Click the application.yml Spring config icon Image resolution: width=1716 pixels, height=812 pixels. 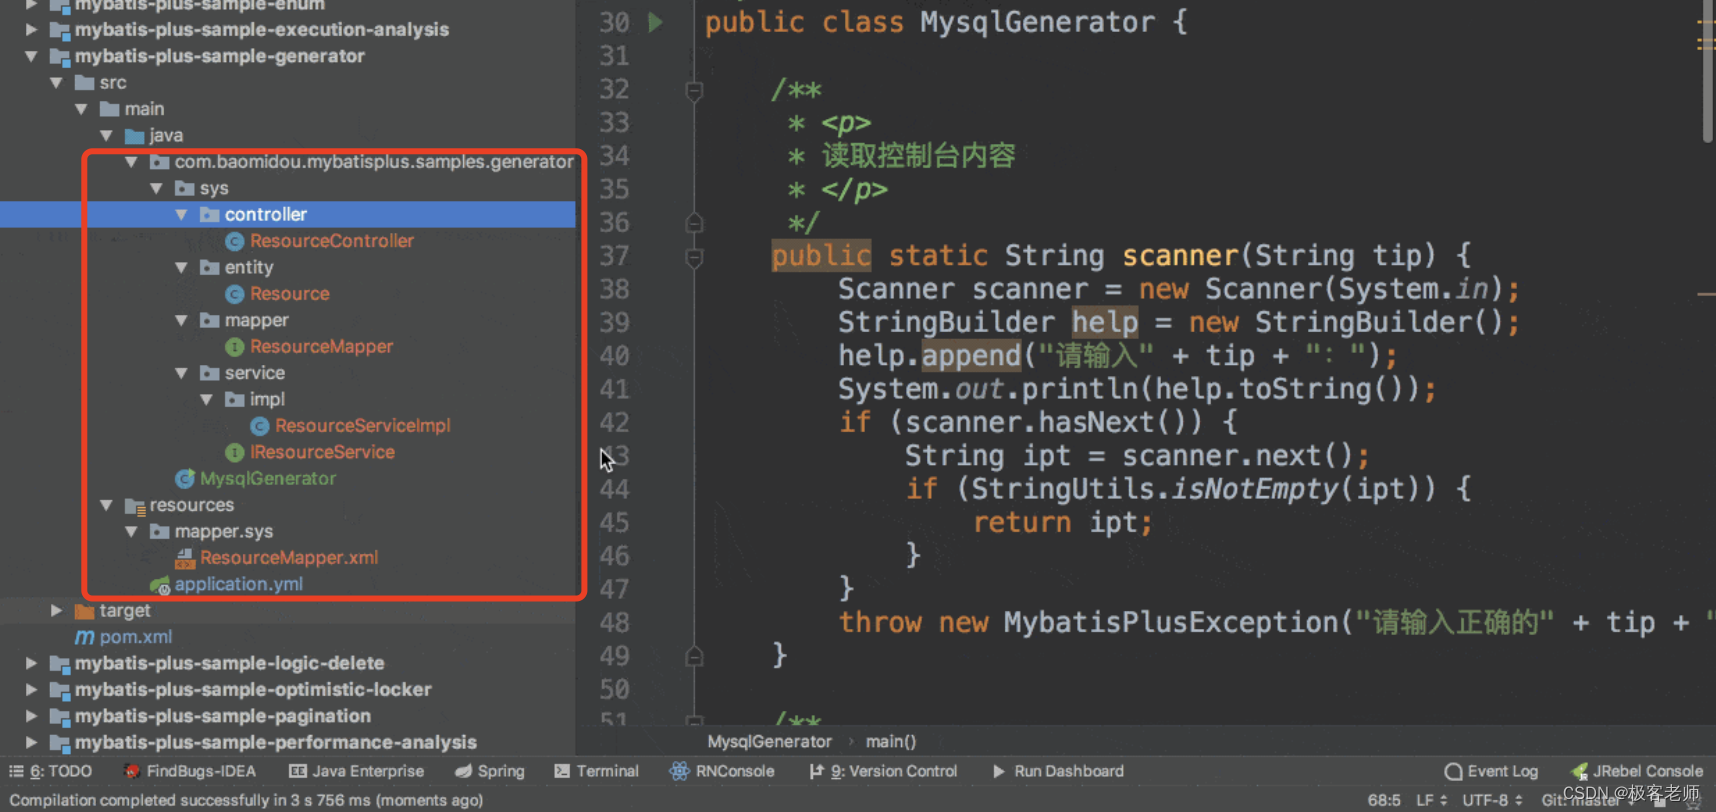pos(160,585)
